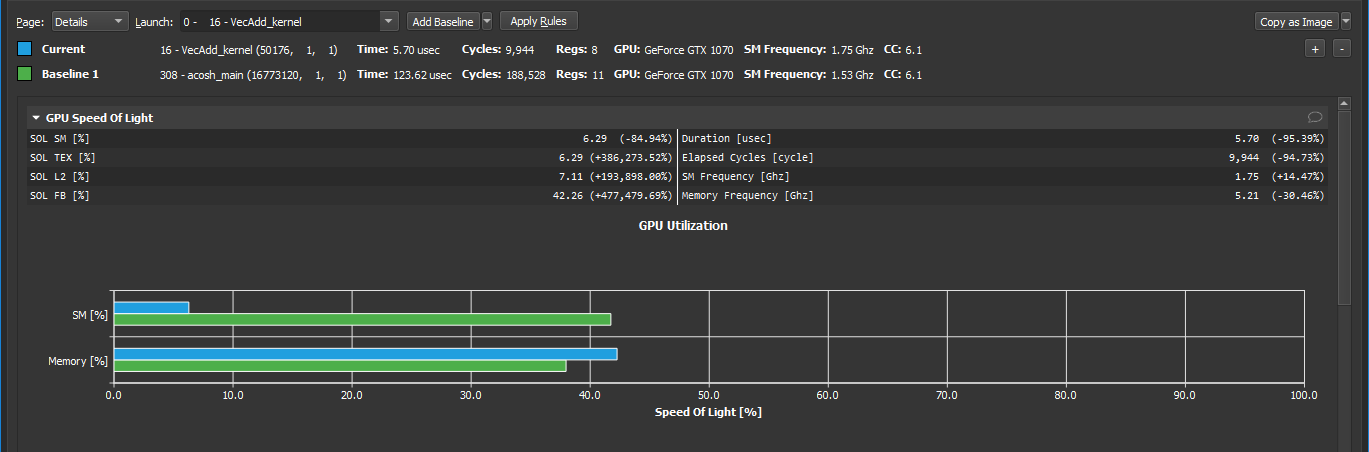Click the scrollbar up arrow

(x=1345, y=103)
